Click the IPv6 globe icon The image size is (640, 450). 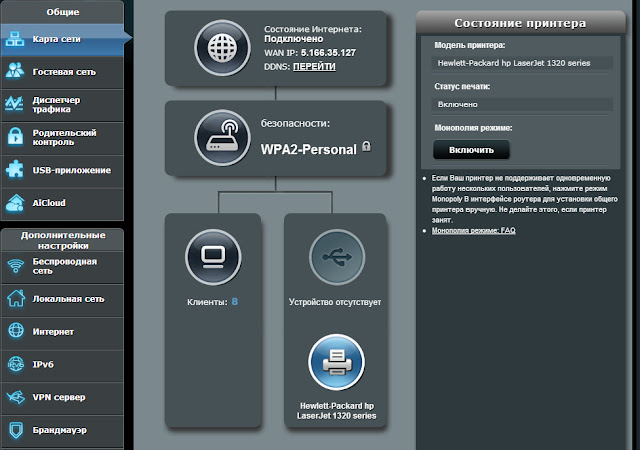point(16,364)
